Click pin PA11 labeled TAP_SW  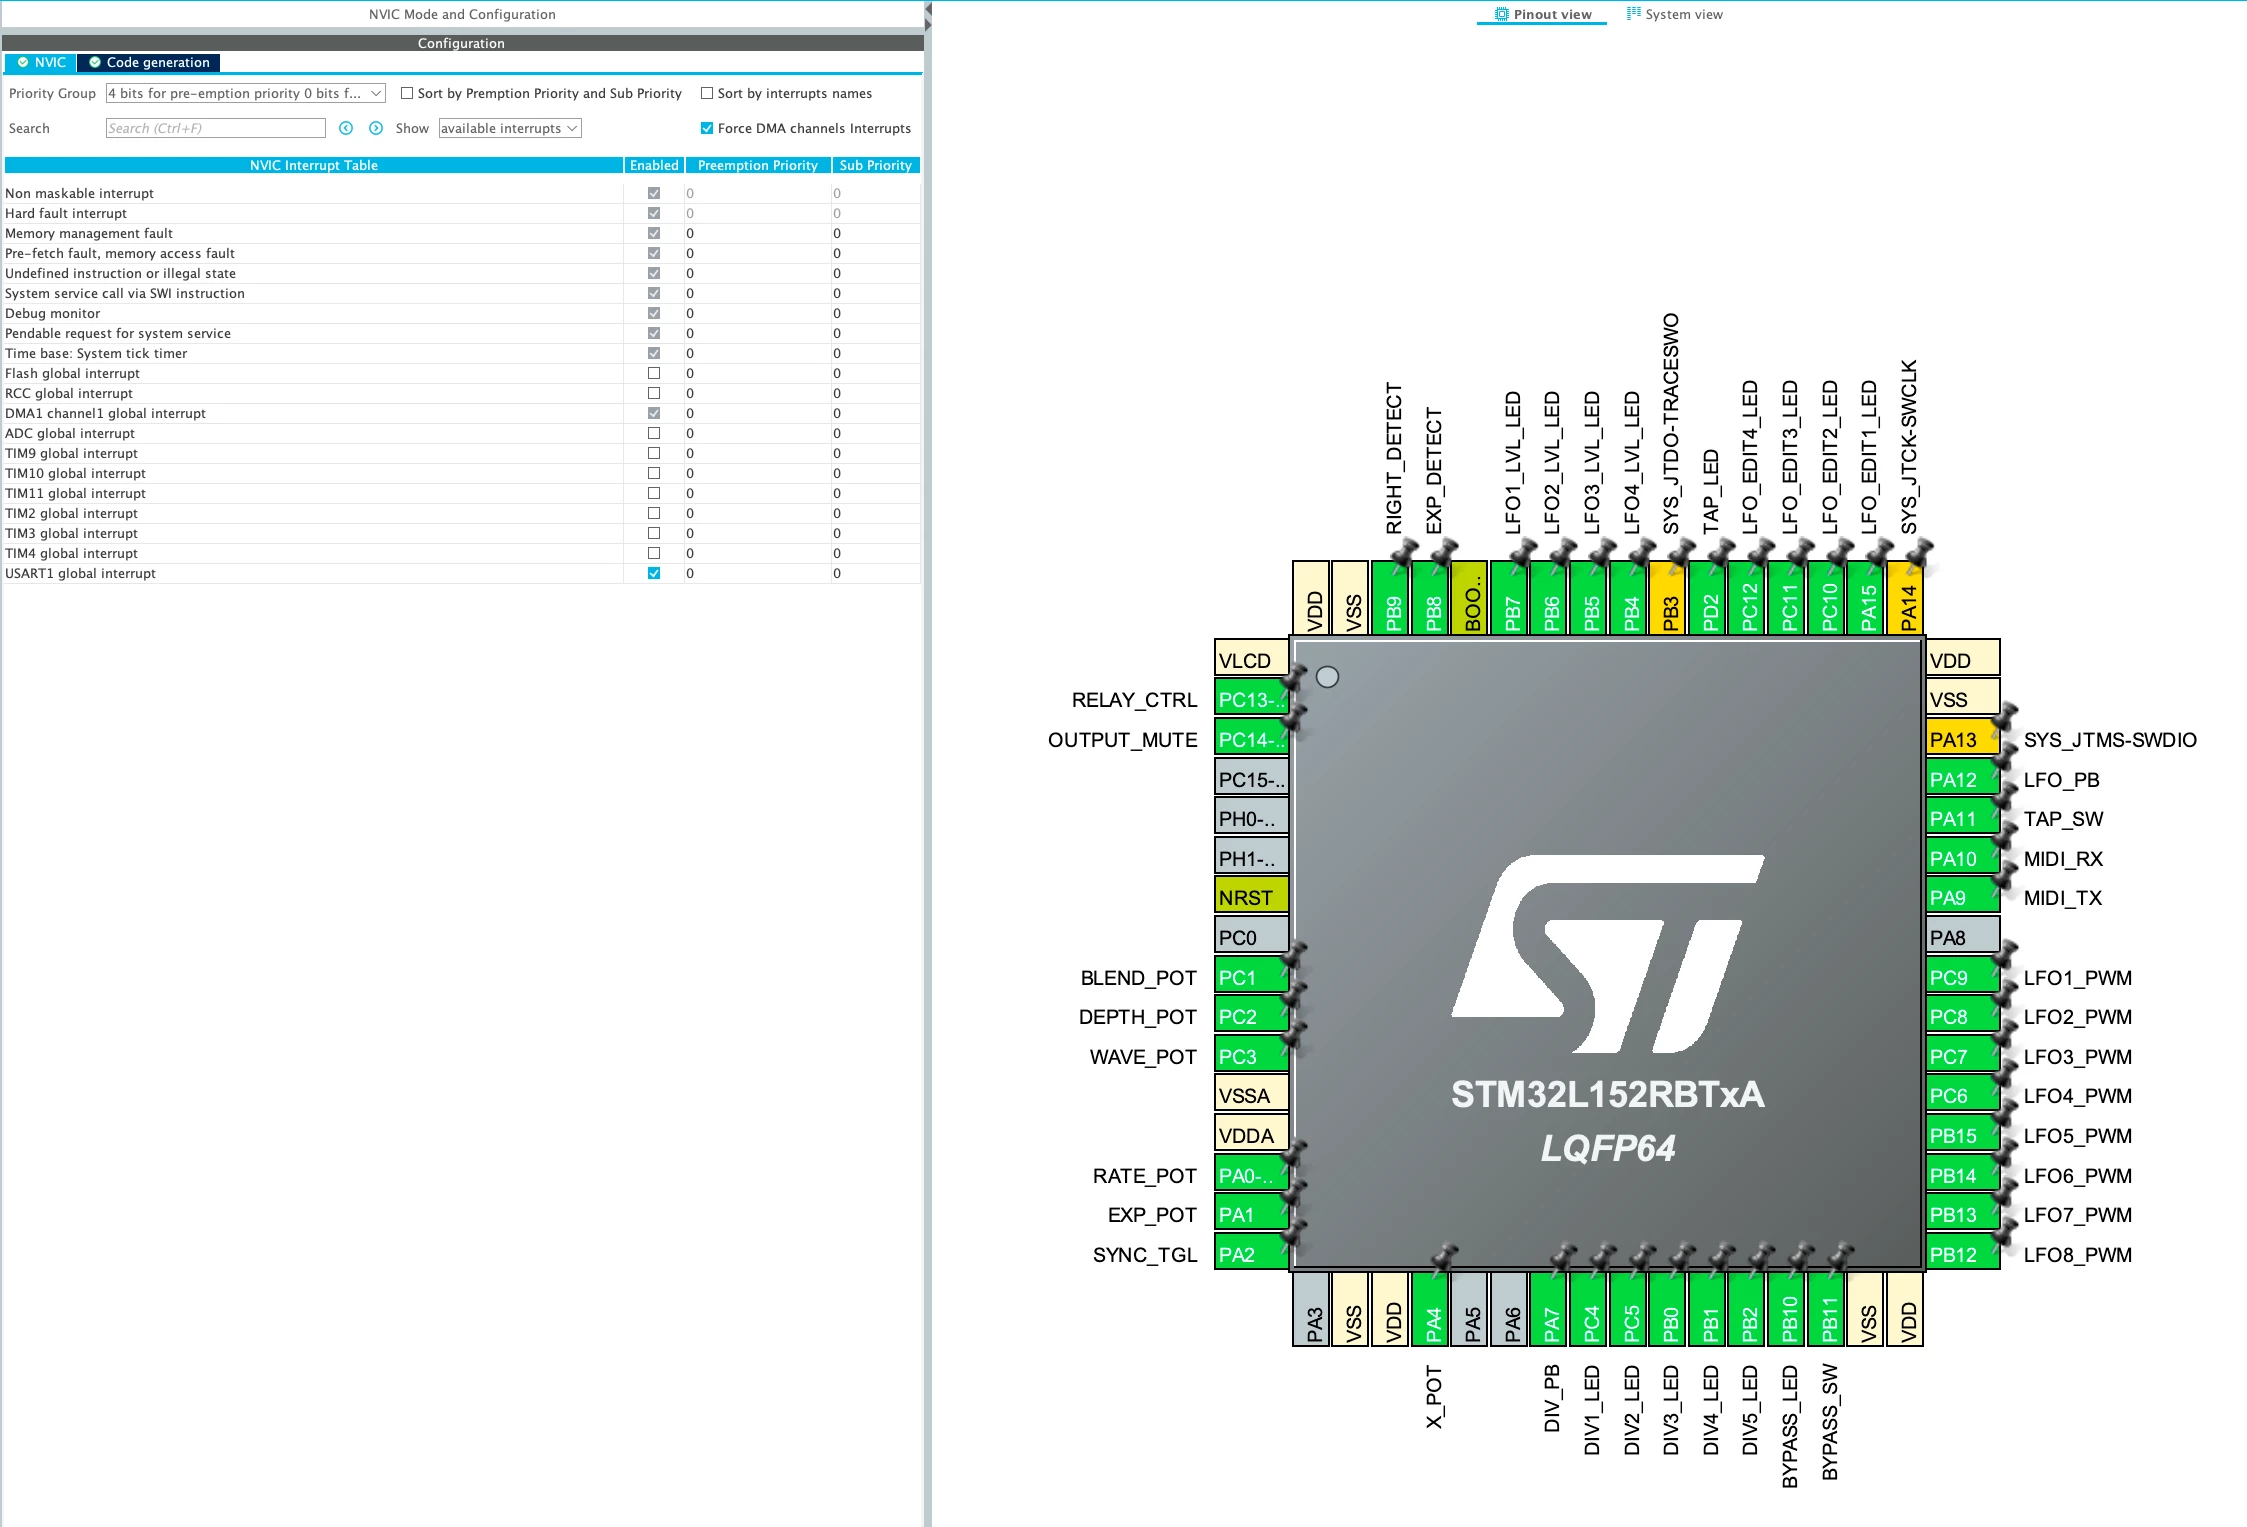pyautogui.click(x=1962, y=818)
